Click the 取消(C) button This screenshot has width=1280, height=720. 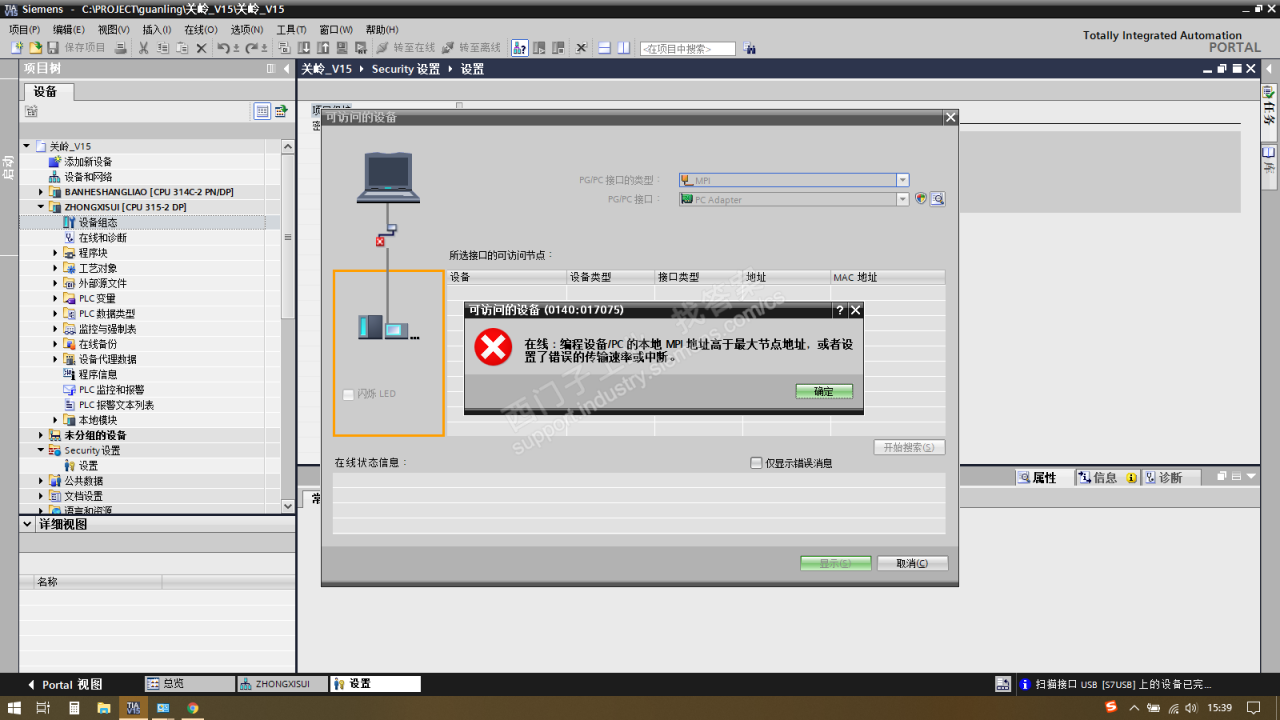point(912,563)
